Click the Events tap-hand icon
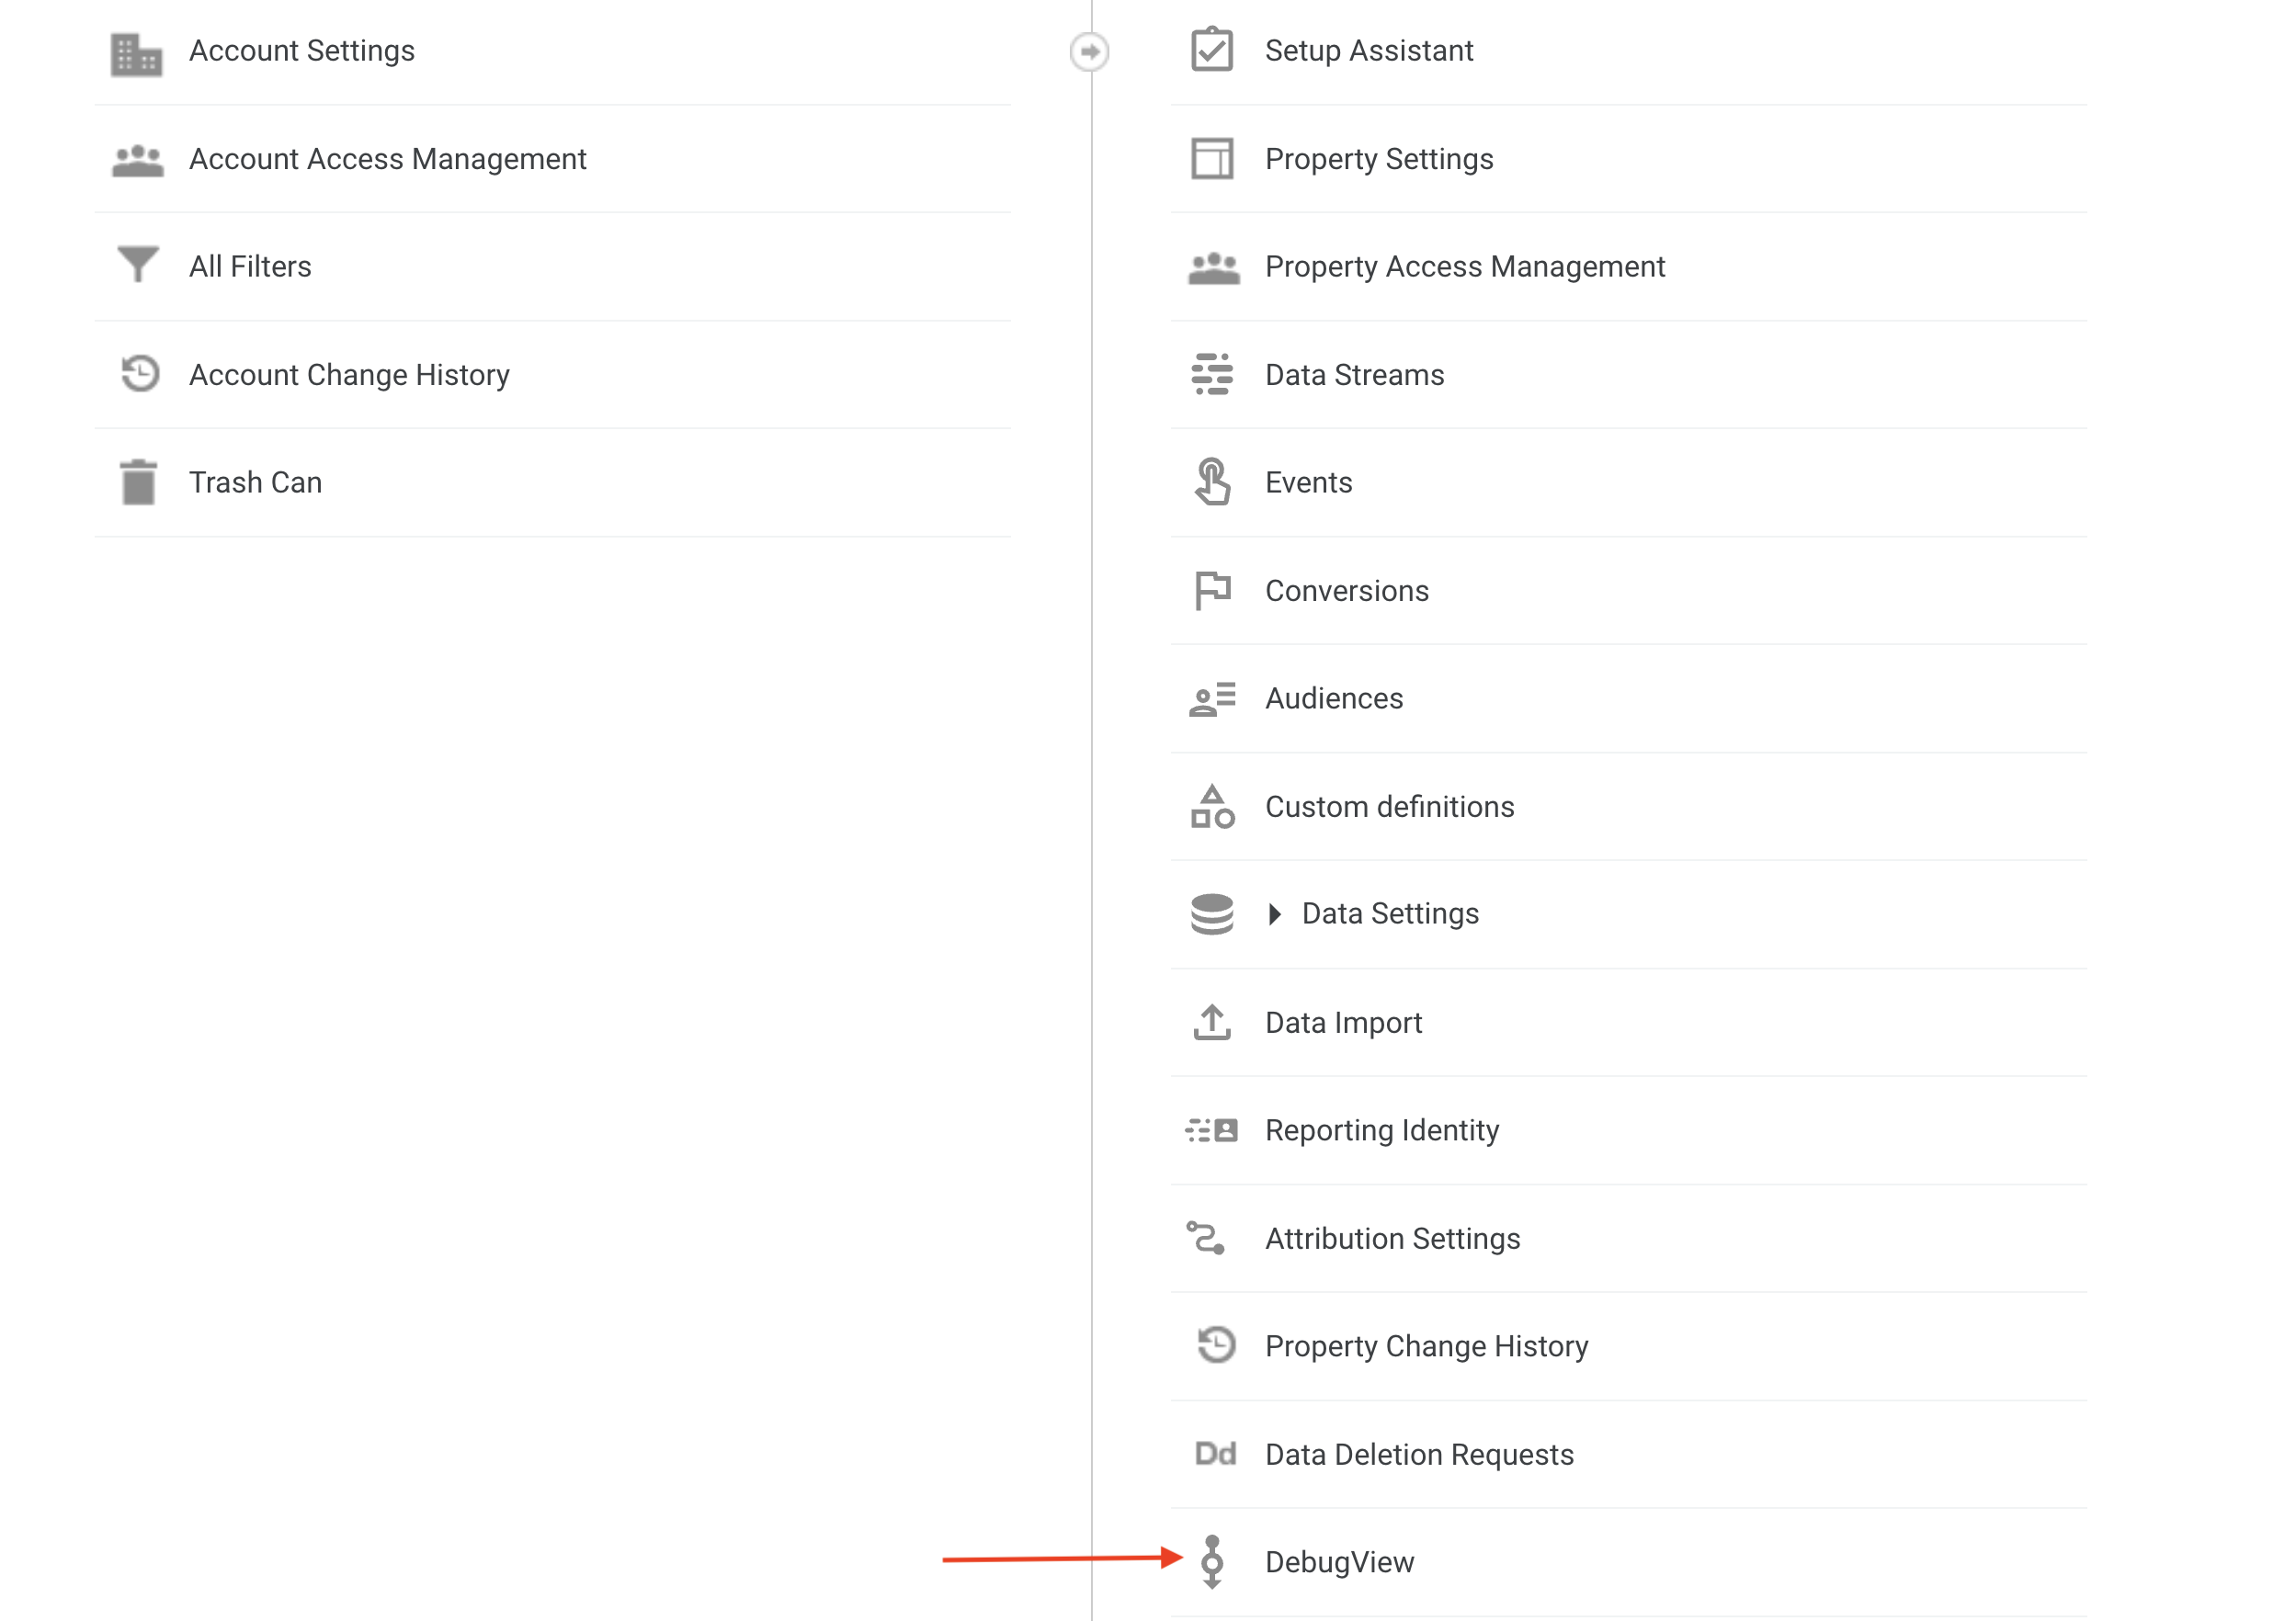This screenshot has height=1621, width=2296. pyautogui.click(x=1211, y=482)
